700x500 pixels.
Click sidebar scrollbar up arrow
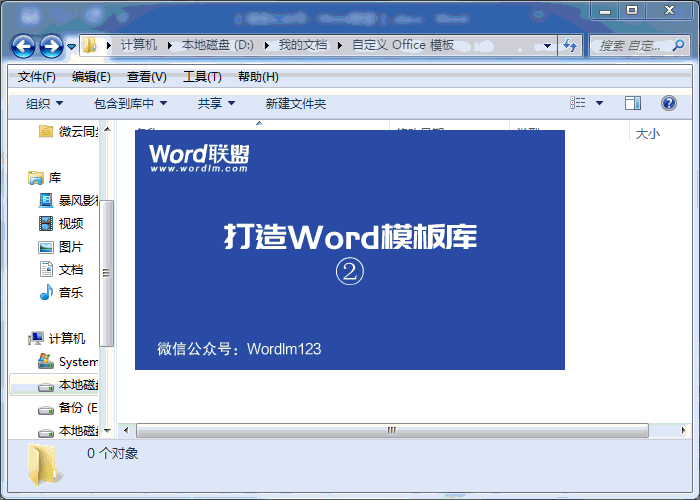click(107, 129)
